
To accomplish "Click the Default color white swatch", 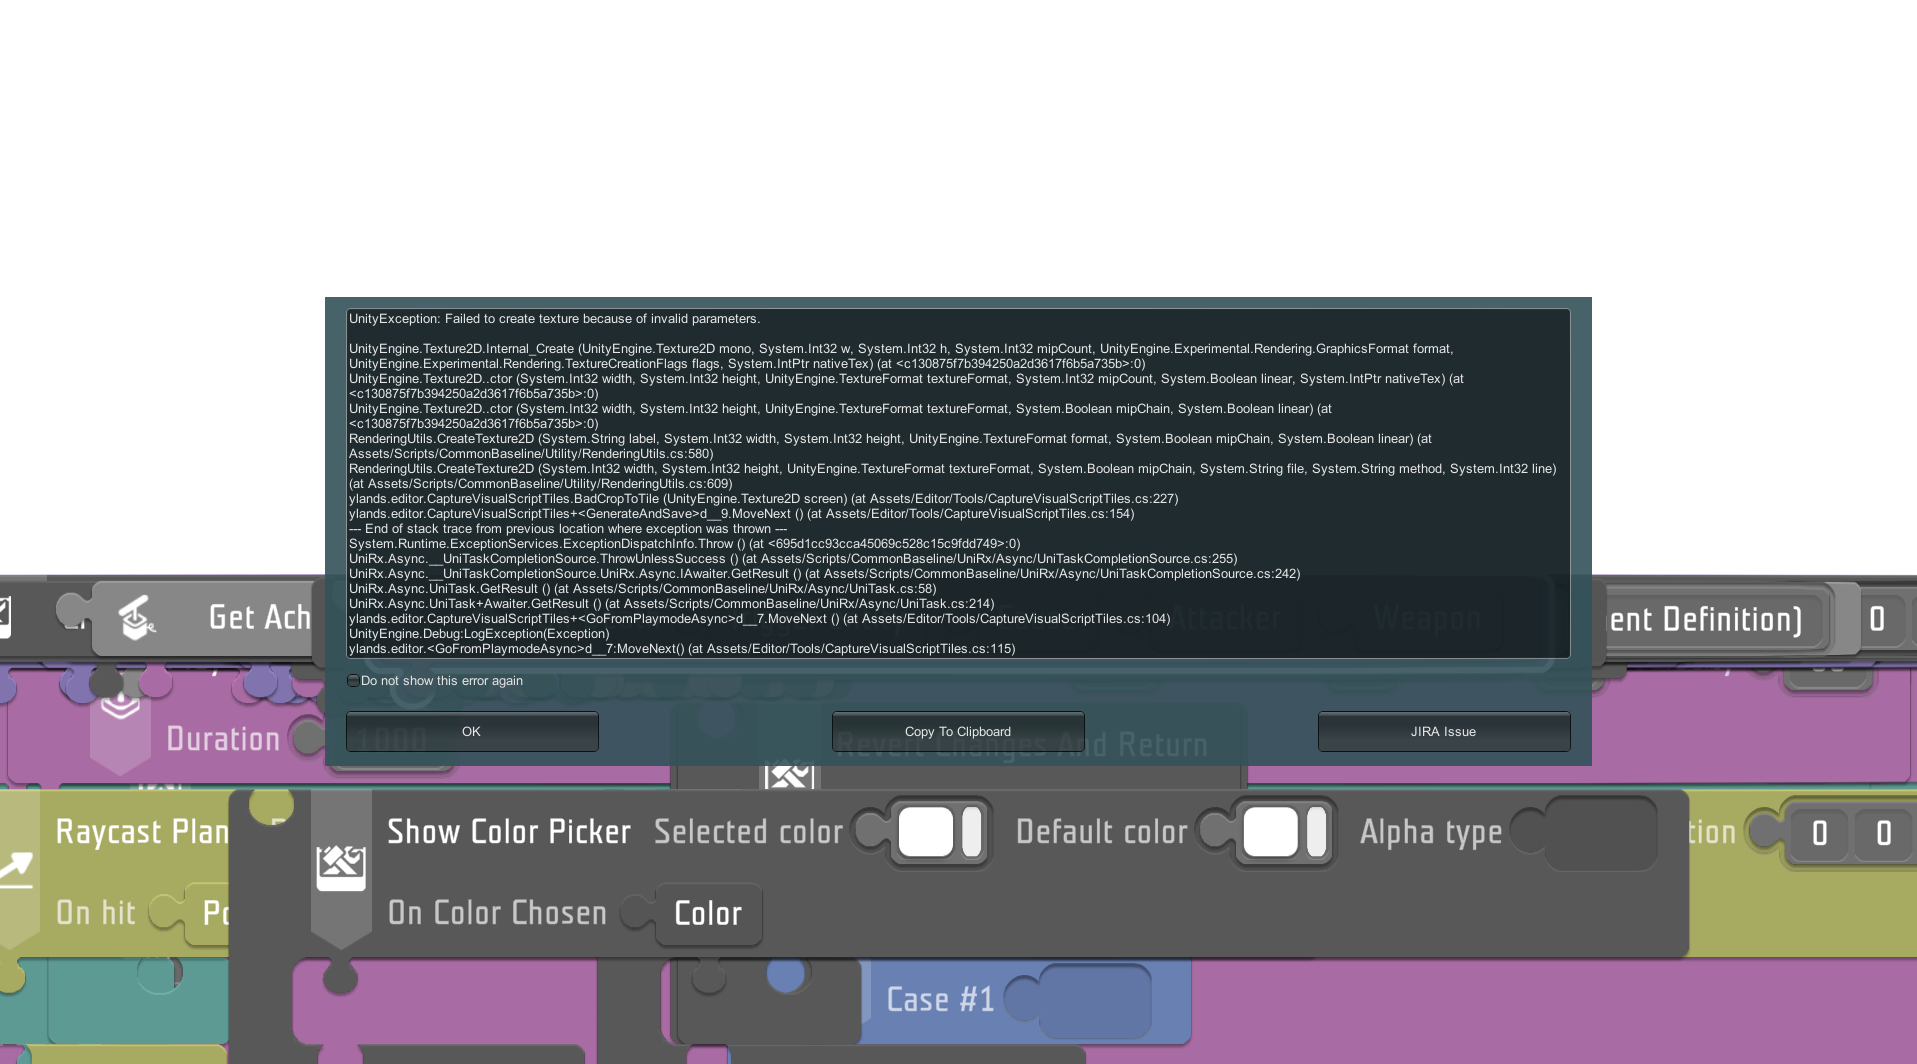I will point(1270,832).
